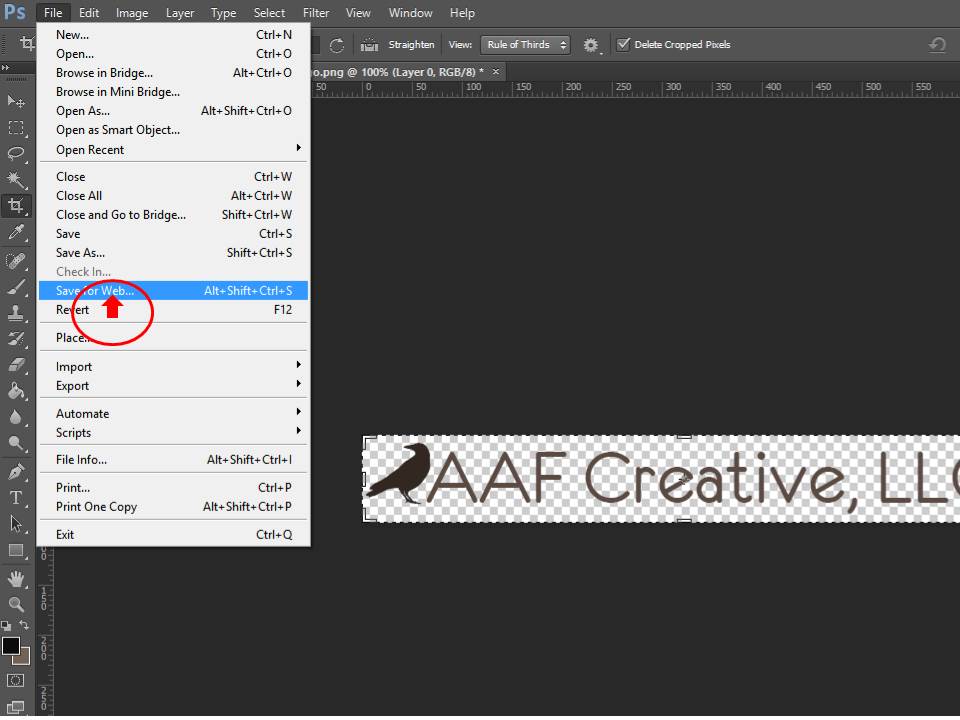Screen dimensions: 960x720
Task: Toggle Delete Cropped Pixels checkbox
Action: click(623, 44)
